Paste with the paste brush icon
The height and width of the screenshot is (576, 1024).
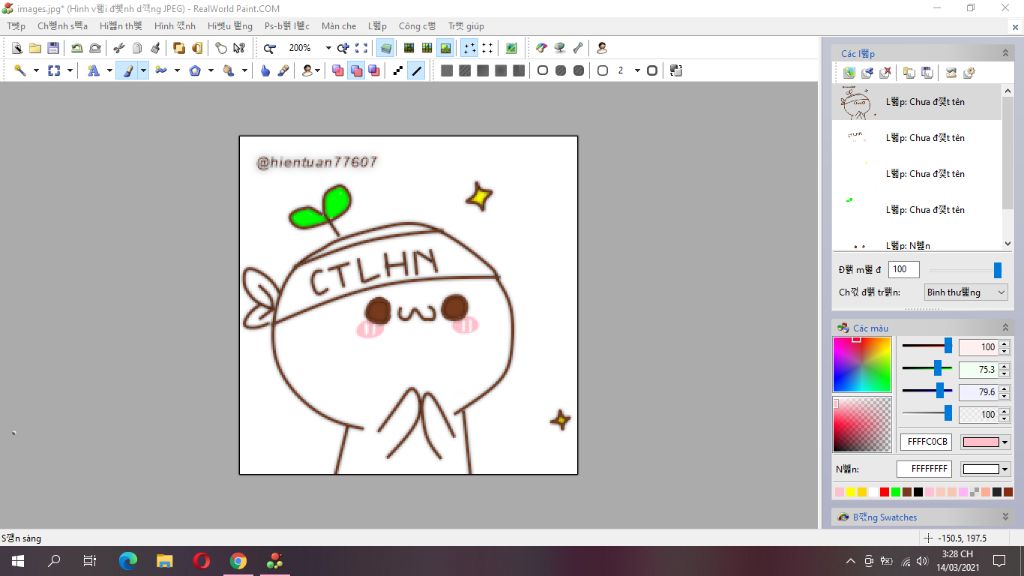[x=155, y=48]
